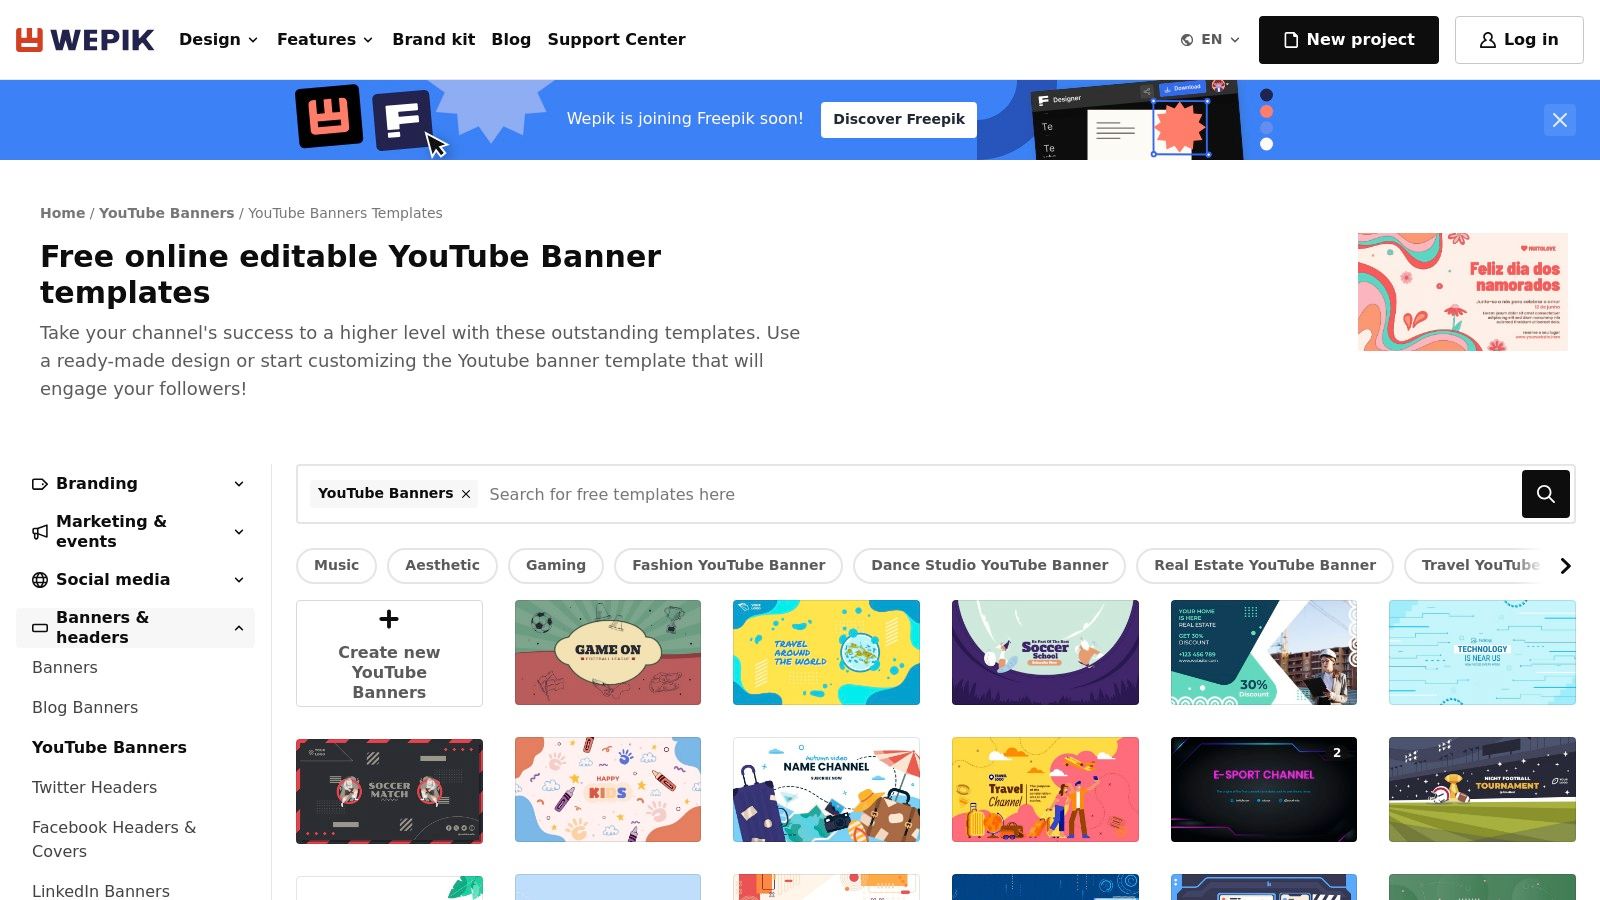
Task: Open the real estate 30% discount template
Action: 1264,652
